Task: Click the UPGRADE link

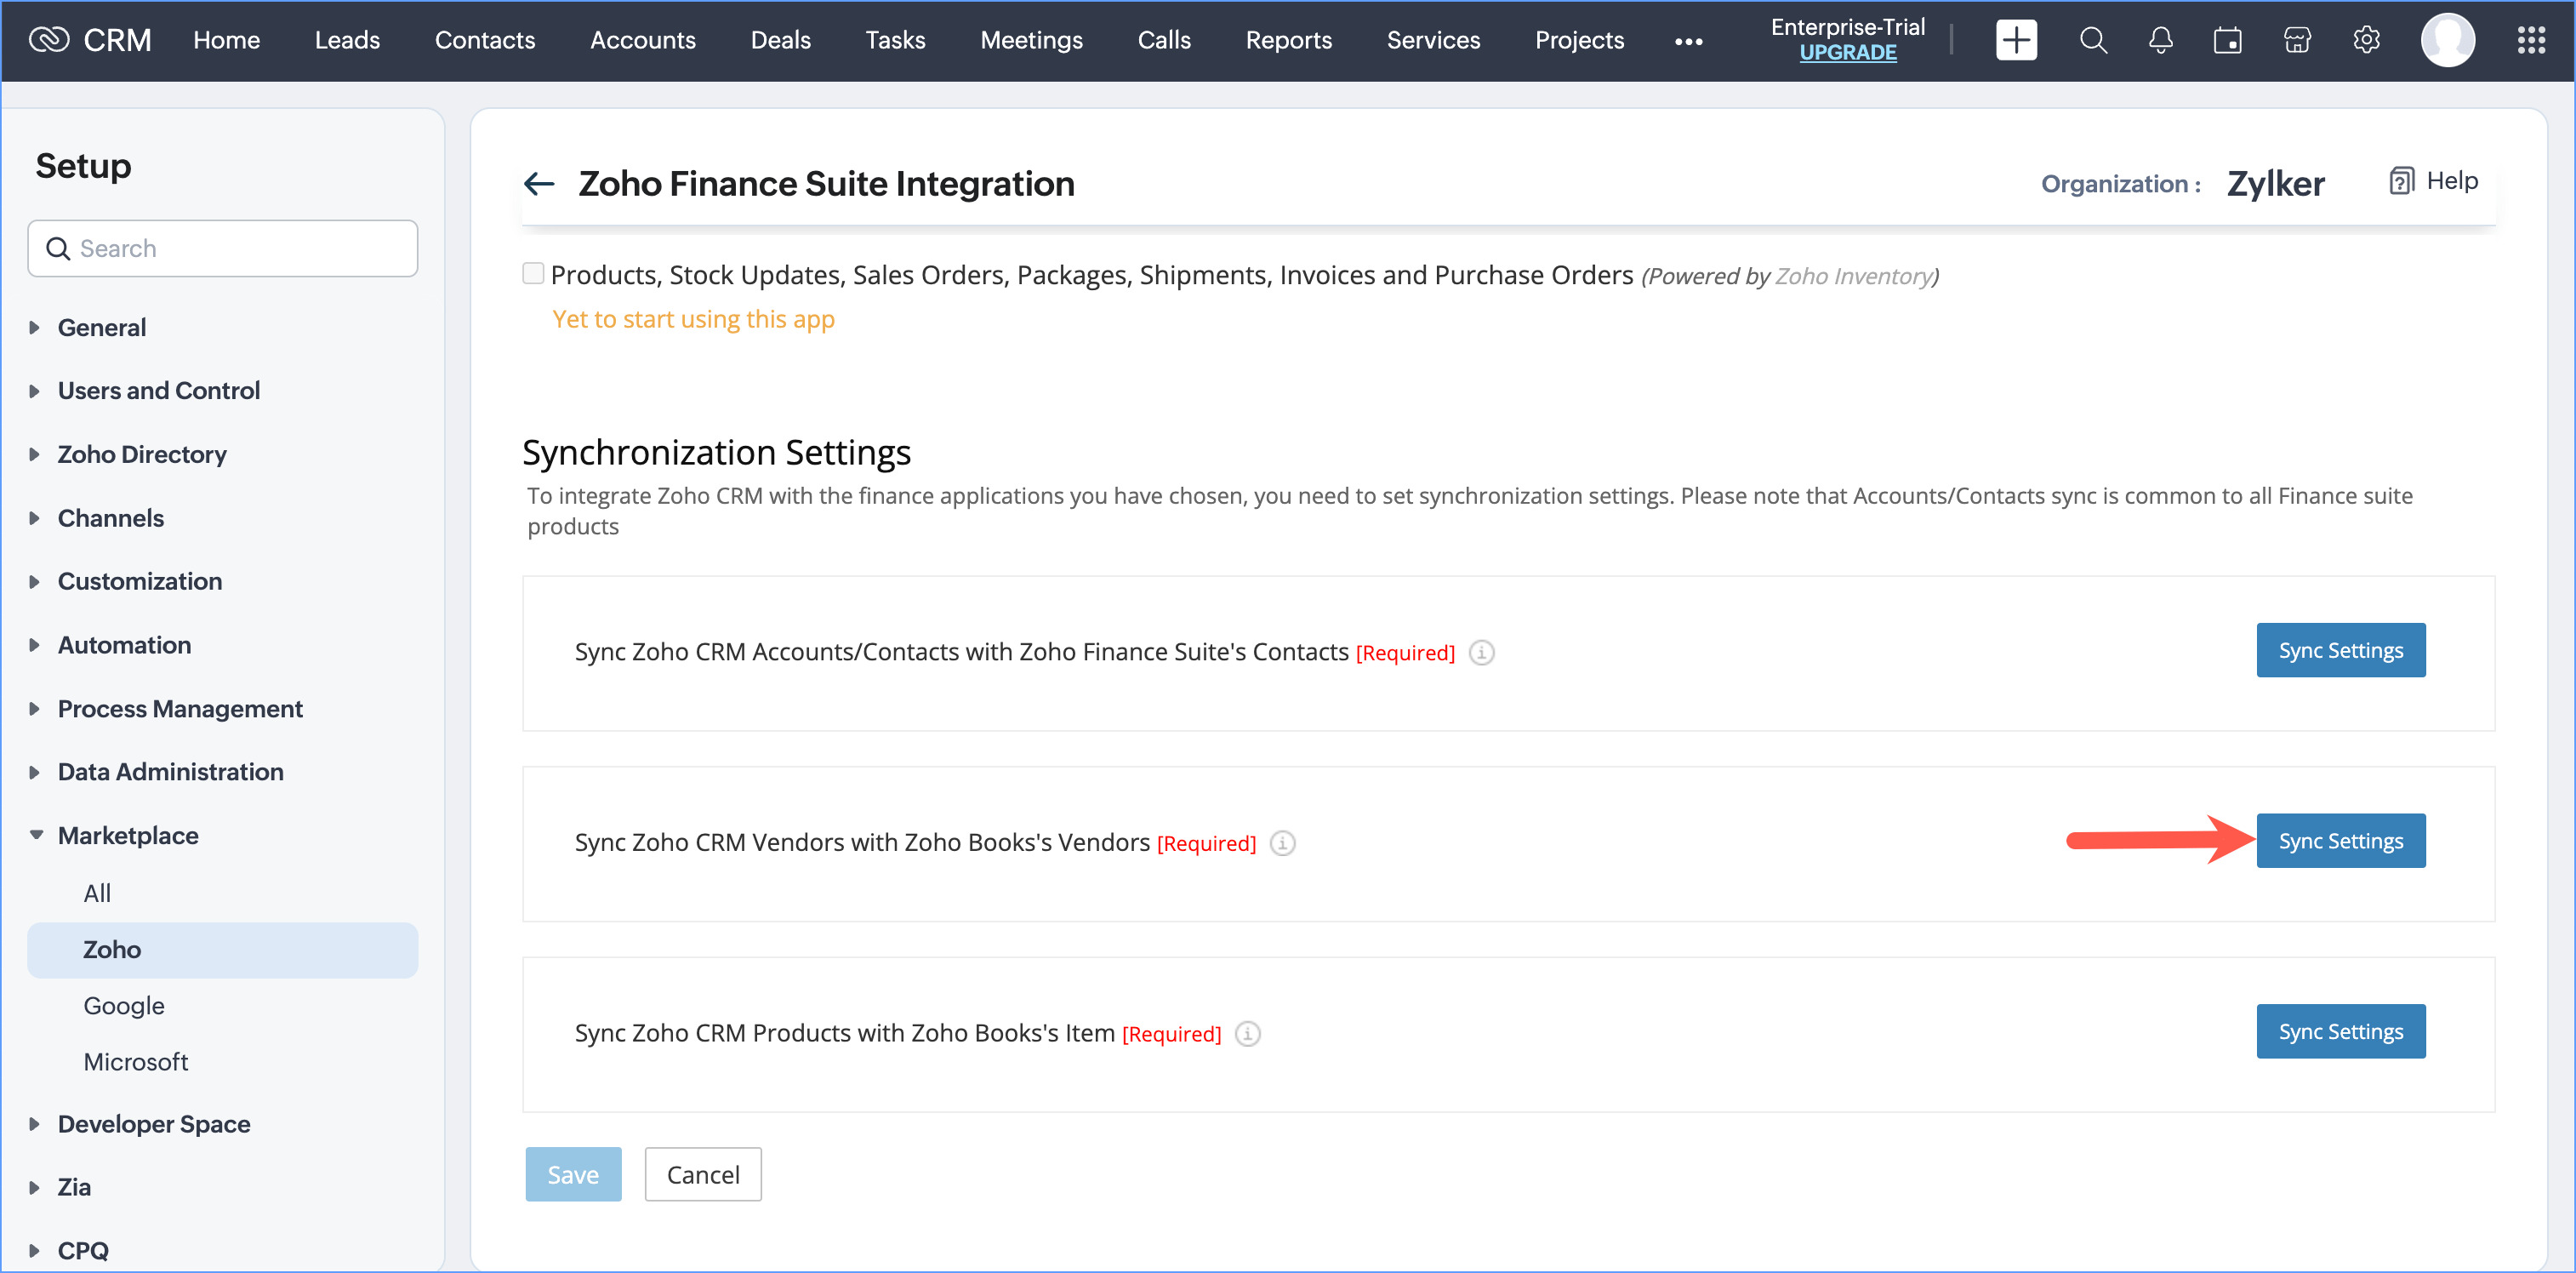Action: point(1847,53)
